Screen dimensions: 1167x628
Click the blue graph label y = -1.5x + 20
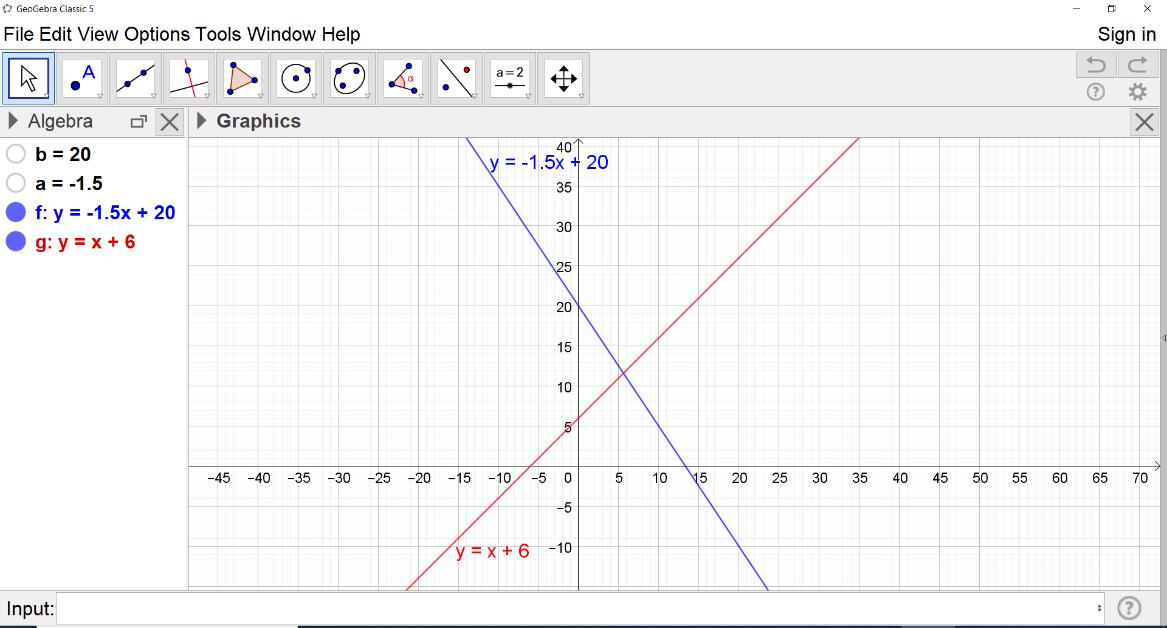pos(549,162)
